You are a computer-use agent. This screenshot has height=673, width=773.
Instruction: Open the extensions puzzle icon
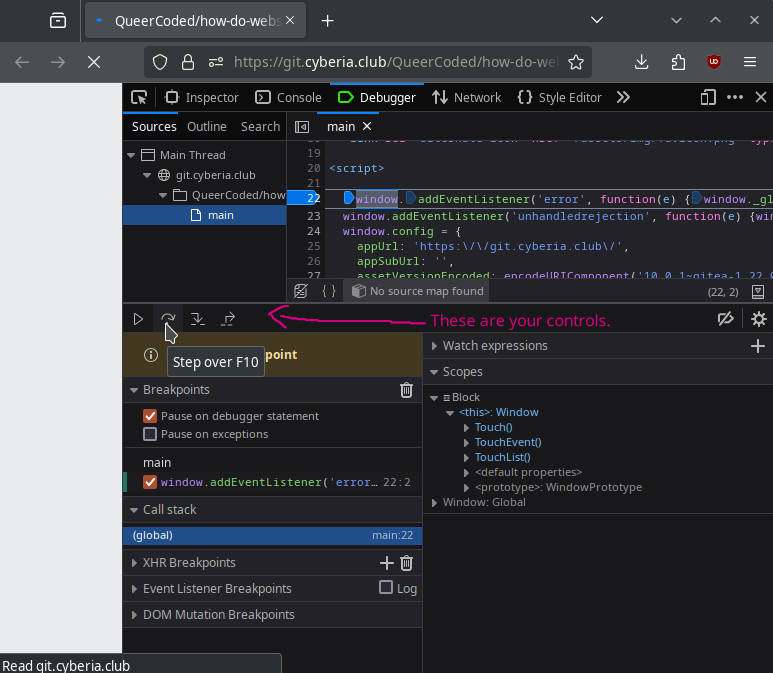click(x=678, y=62)
